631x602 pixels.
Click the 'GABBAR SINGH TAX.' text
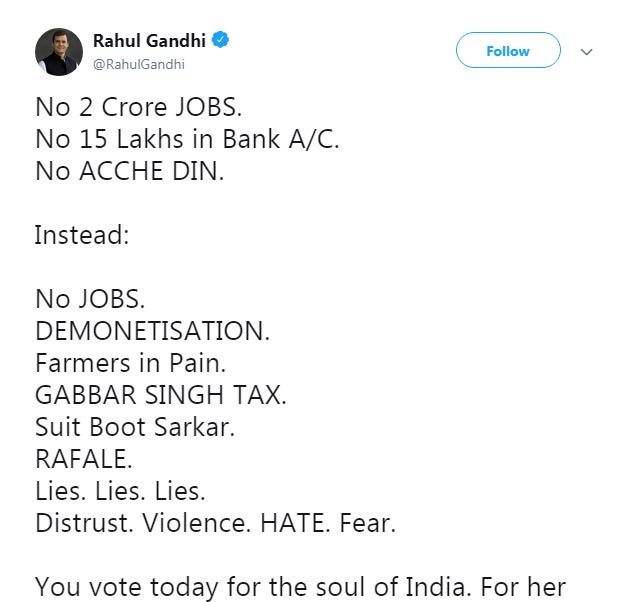[x=161, y=395]
